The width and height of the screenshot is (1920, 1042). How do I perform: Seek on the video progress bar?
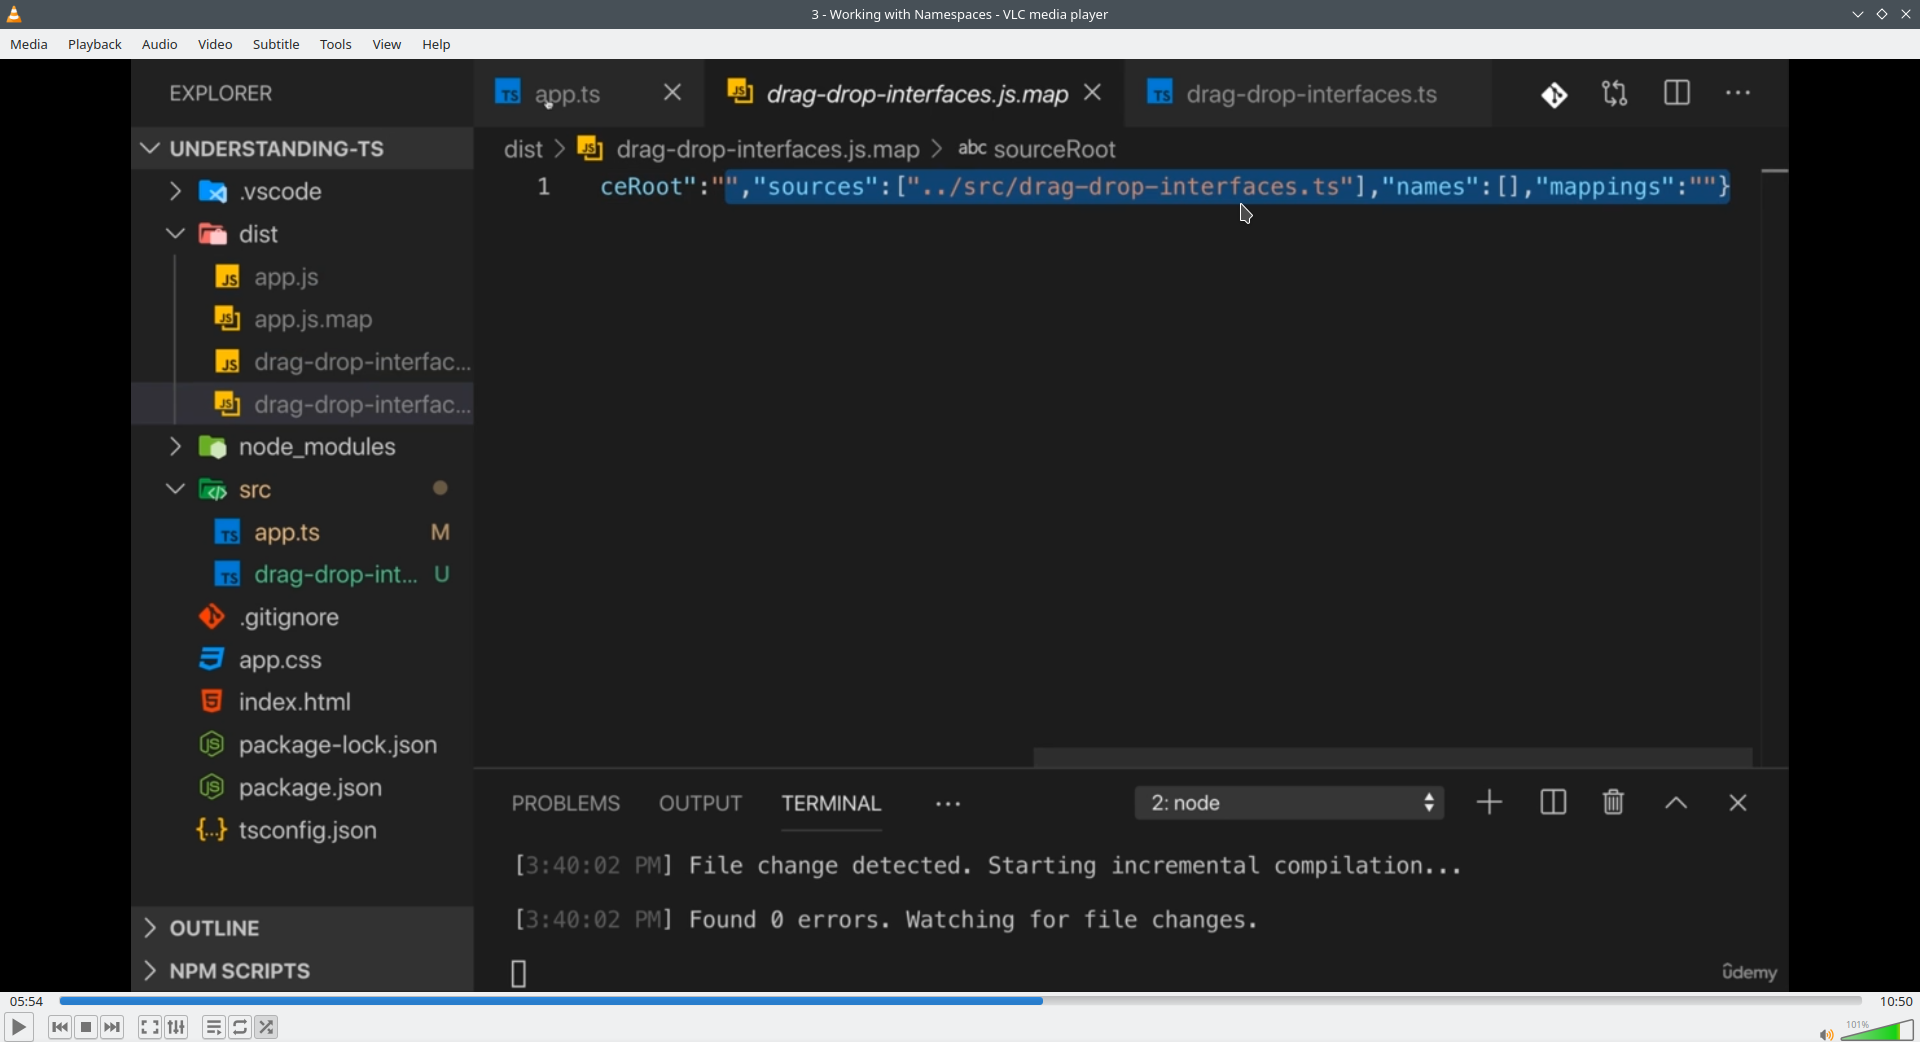tap(960, 1001)
